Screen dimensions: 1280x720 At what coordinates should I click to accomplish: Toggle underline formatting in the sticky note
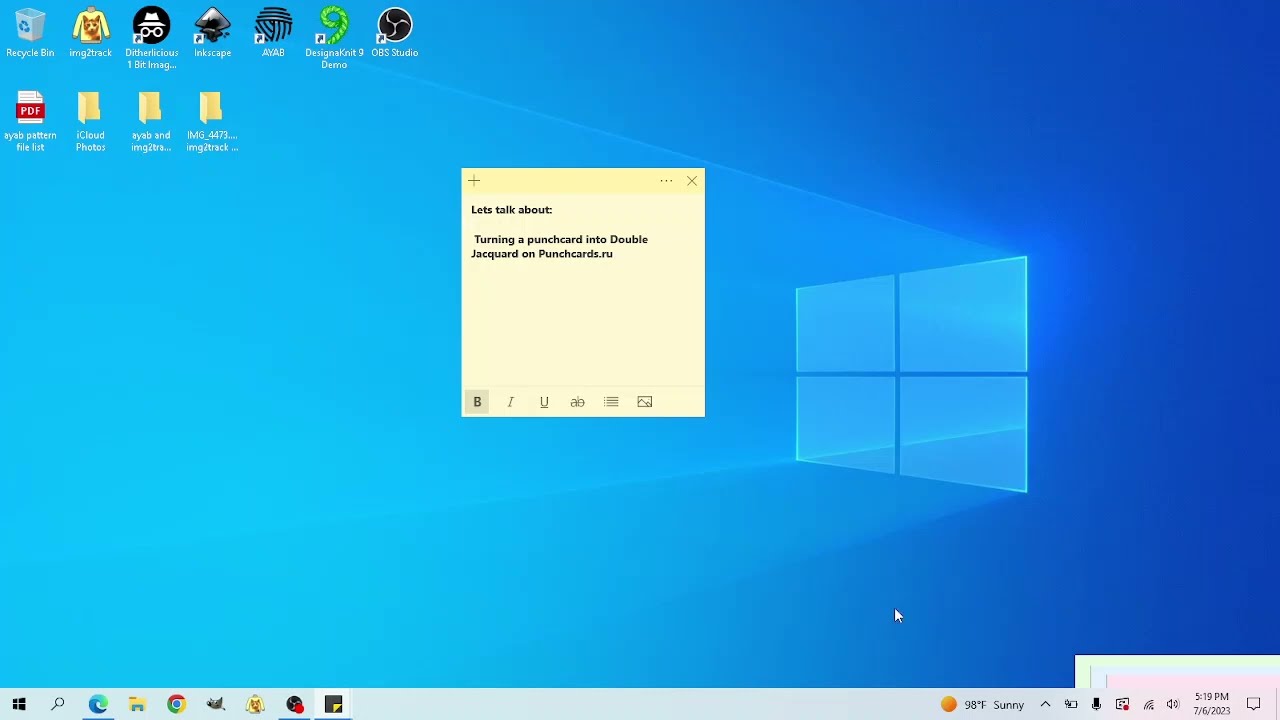tap(544, 402)
